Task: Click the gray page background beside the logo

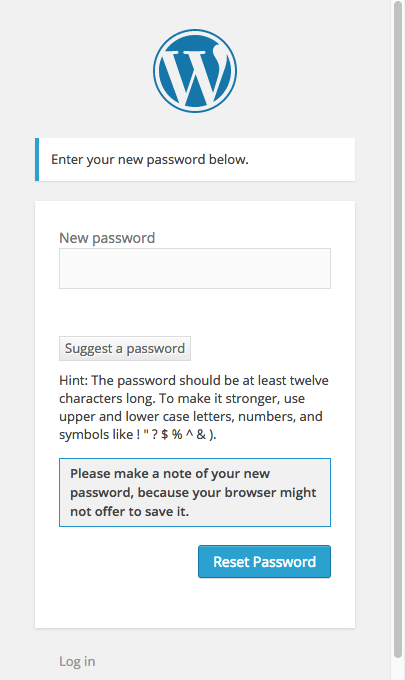Action: point(87,71)
